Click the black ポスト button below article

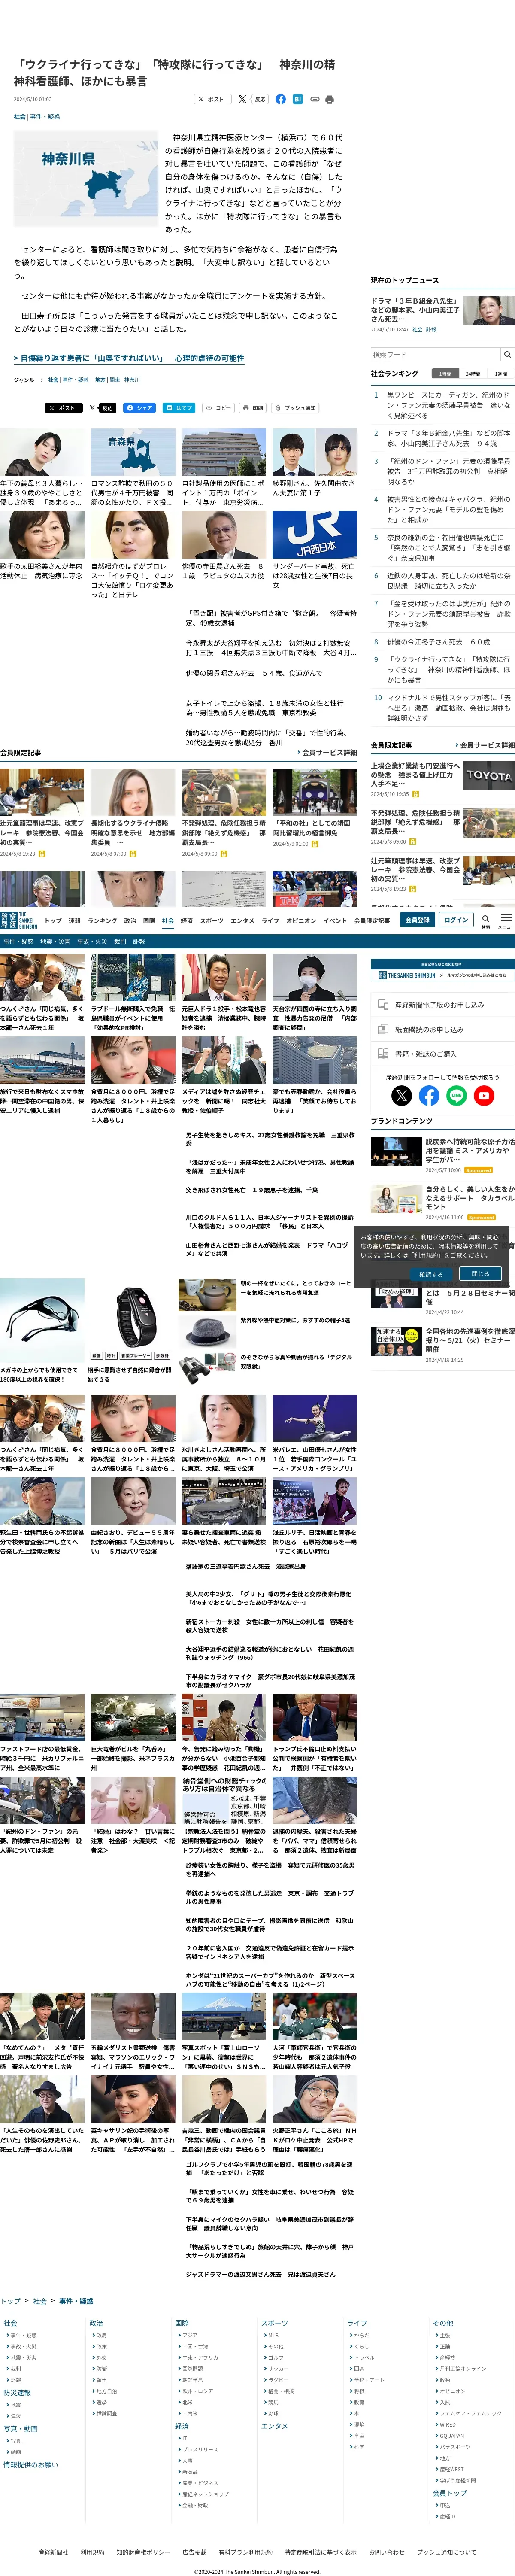tap(64, 408)
